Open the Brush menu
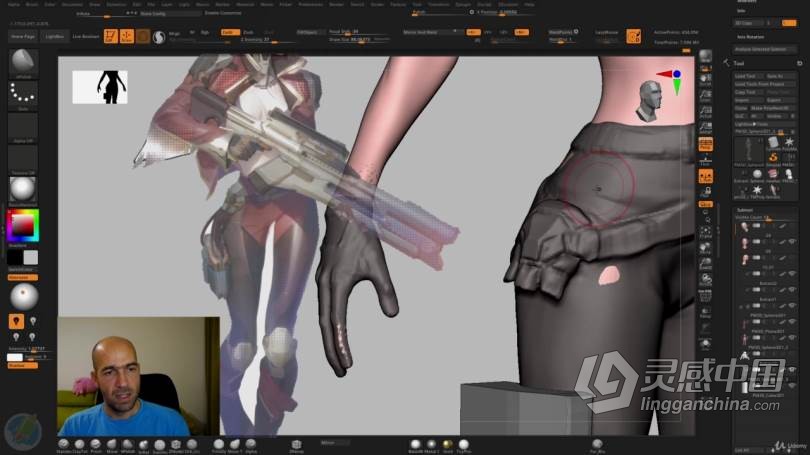Image resolution: width=810 pixels, height=455 pixels. [x=32, y=4]
